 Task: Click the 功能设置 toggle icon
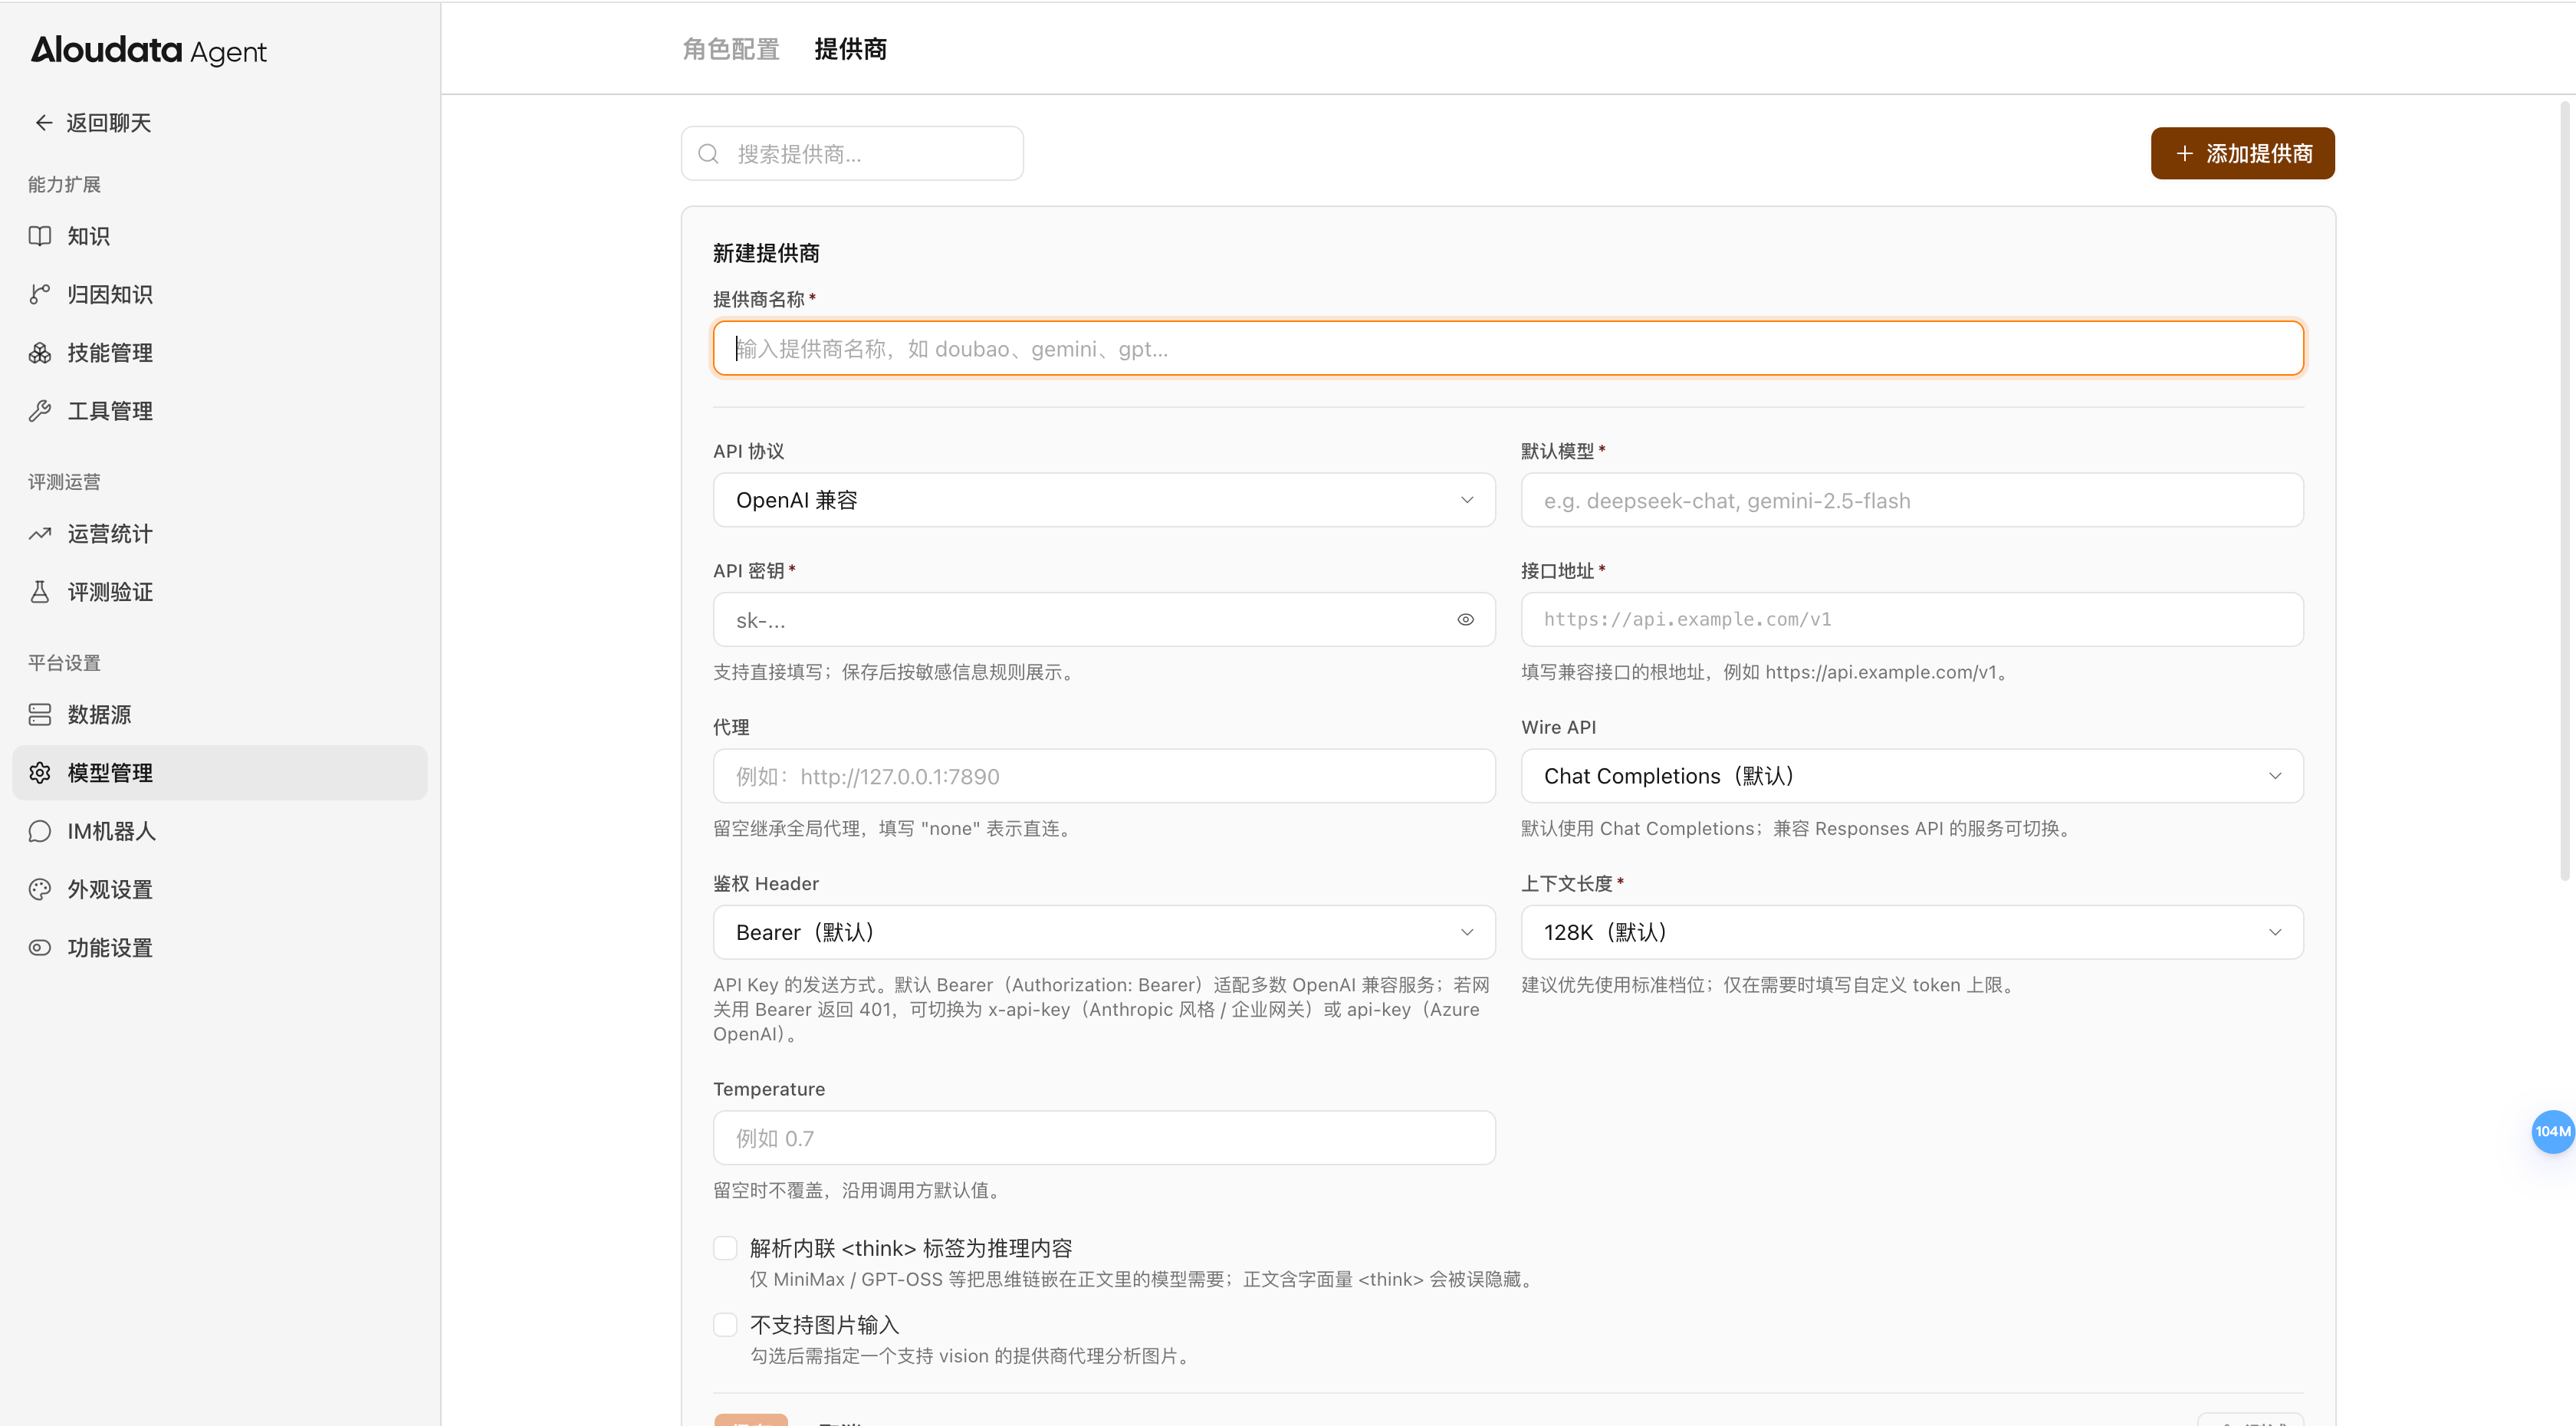pos(40,947)
